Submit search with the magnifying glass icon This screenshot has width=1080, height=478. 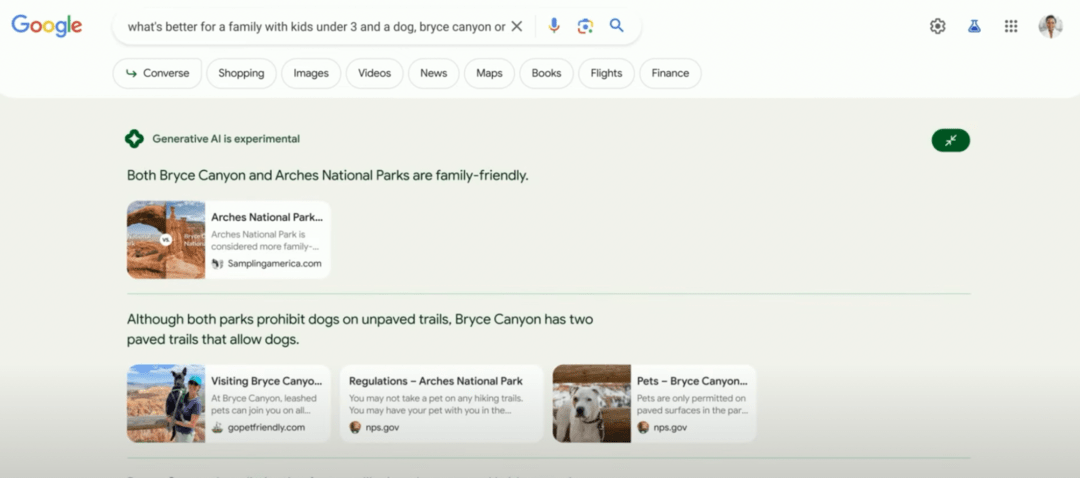pos(616,25)
